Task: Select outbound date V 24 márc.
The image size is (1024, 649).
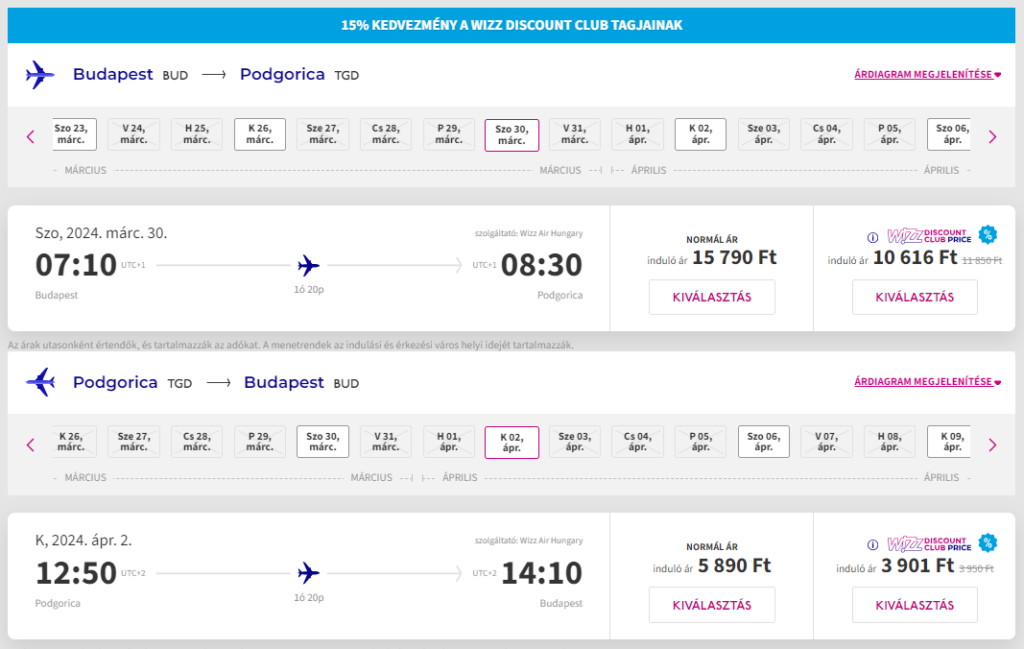Action: coord(134,135)
